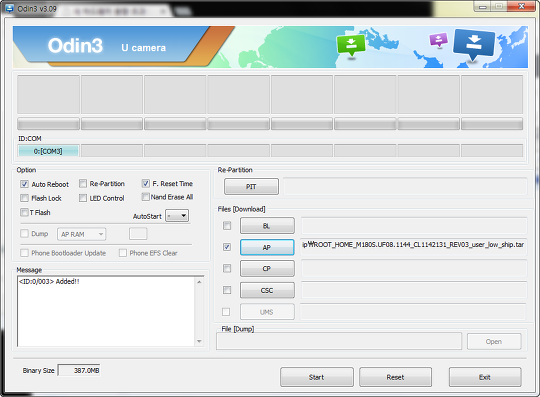Click the PIT button

pyautogui.click(x=251, y=186)
